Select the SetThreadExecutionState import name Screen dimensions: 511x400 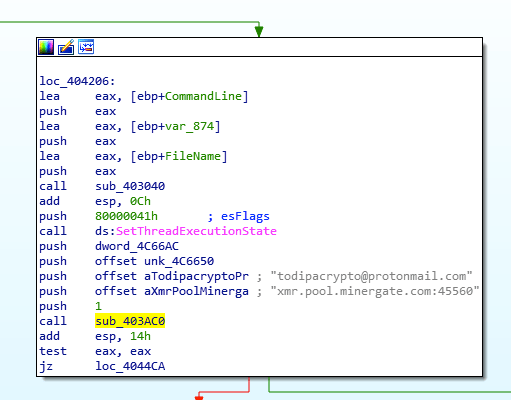pos(196,231)
